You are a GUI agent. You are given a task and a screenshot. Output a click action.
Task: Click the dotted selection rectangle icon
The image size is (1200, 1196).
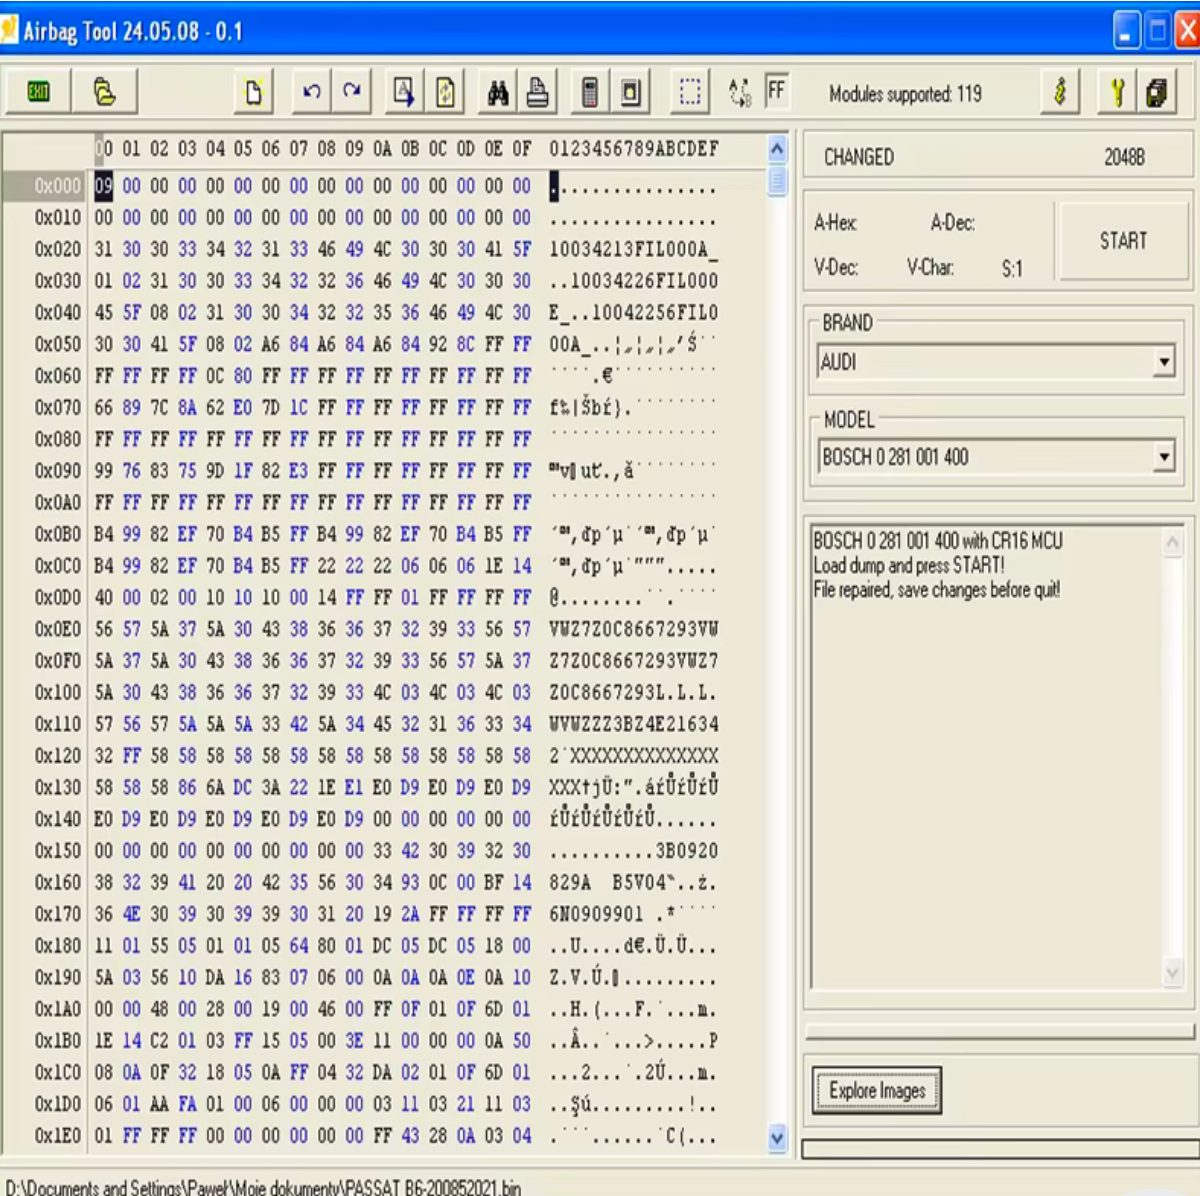[x=690, y=93]
